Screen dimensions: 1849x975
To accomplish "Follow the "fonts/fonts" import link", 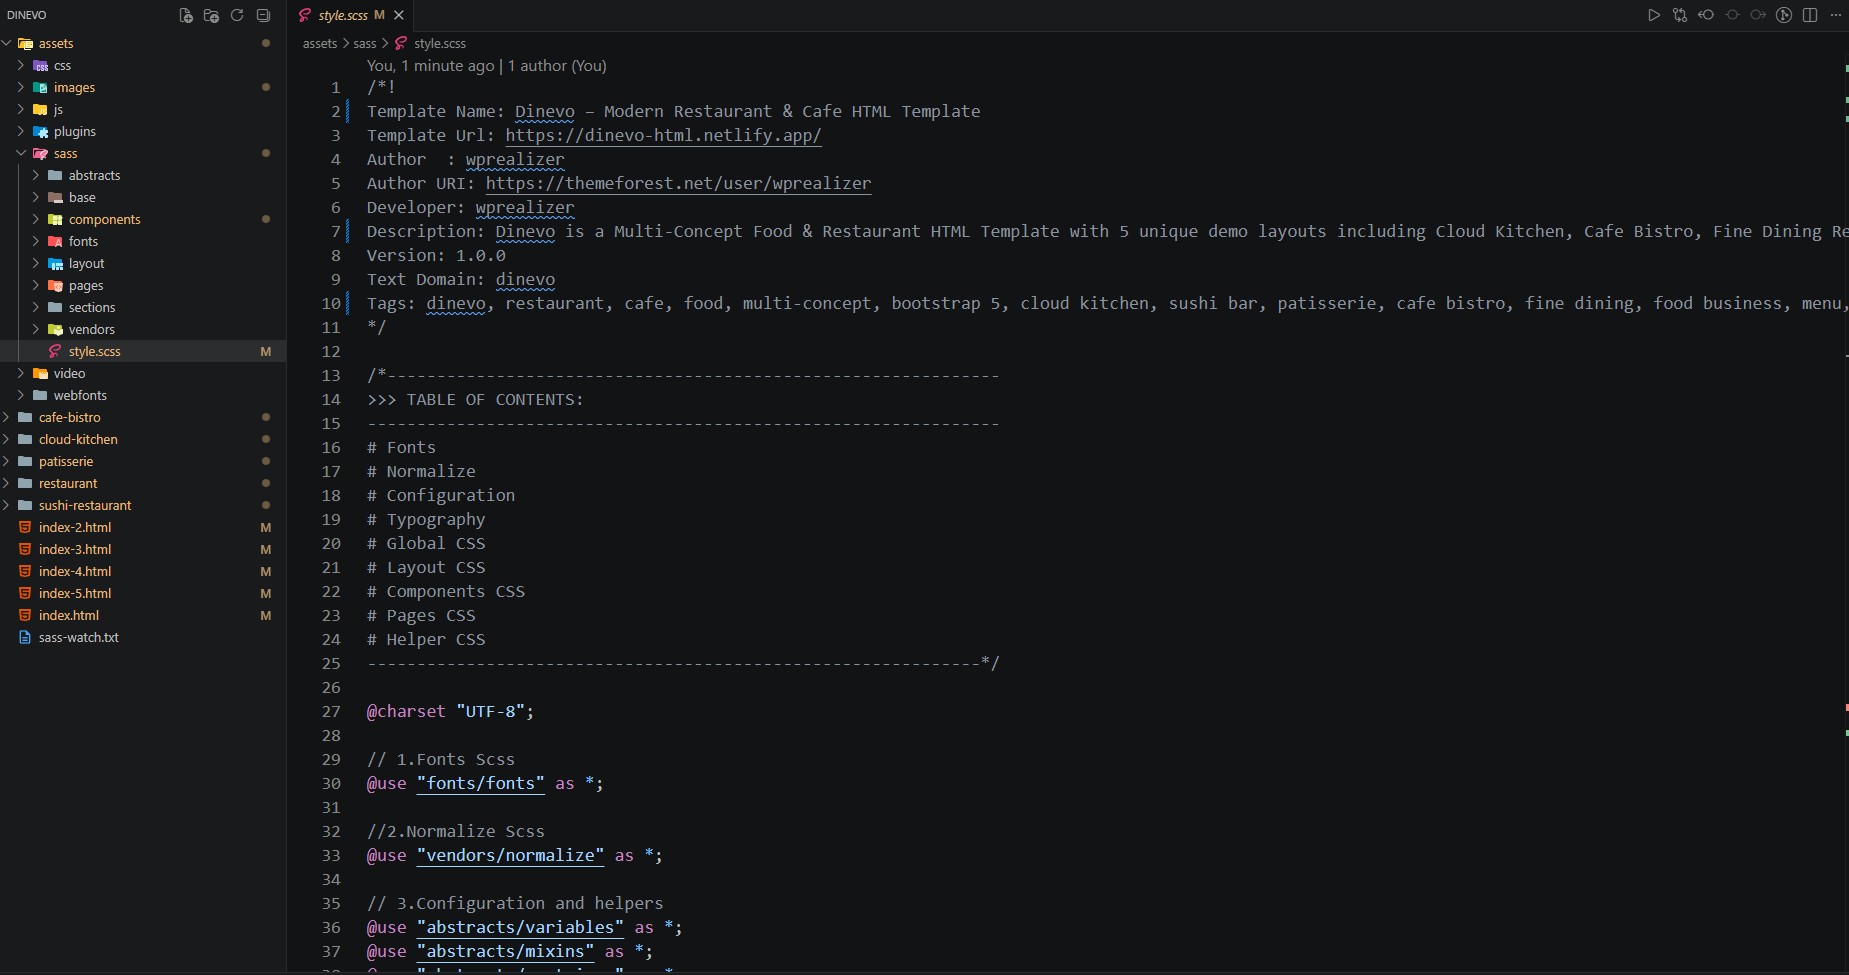I will (481, 783).
